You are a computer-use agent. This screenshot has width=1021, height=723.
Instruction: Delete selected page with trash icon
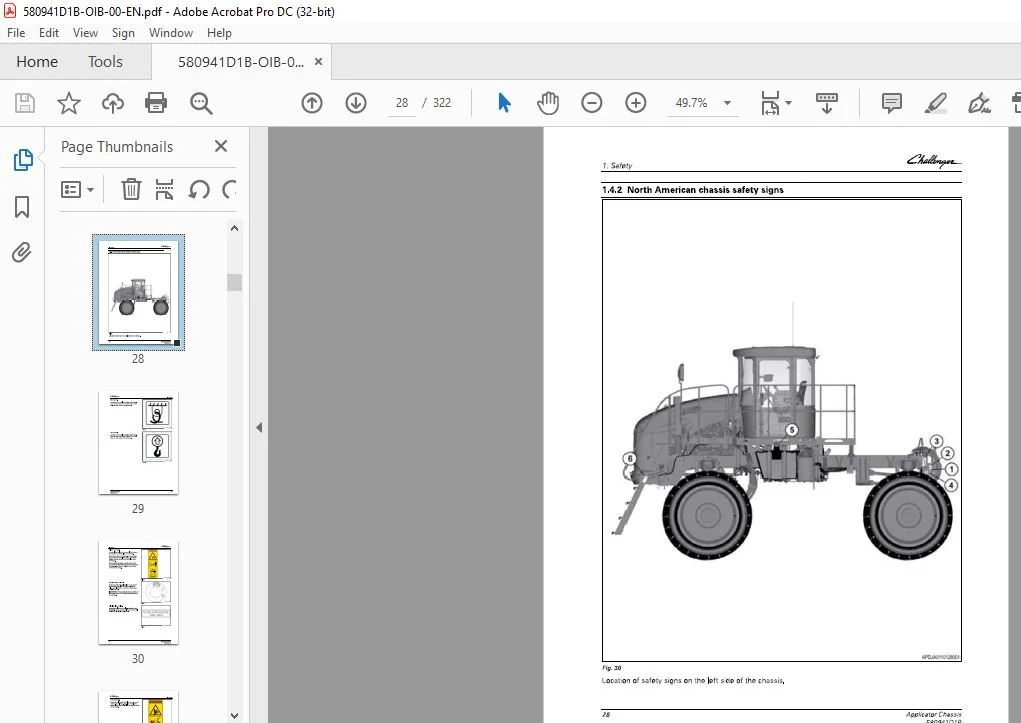(x=131, y=190)
